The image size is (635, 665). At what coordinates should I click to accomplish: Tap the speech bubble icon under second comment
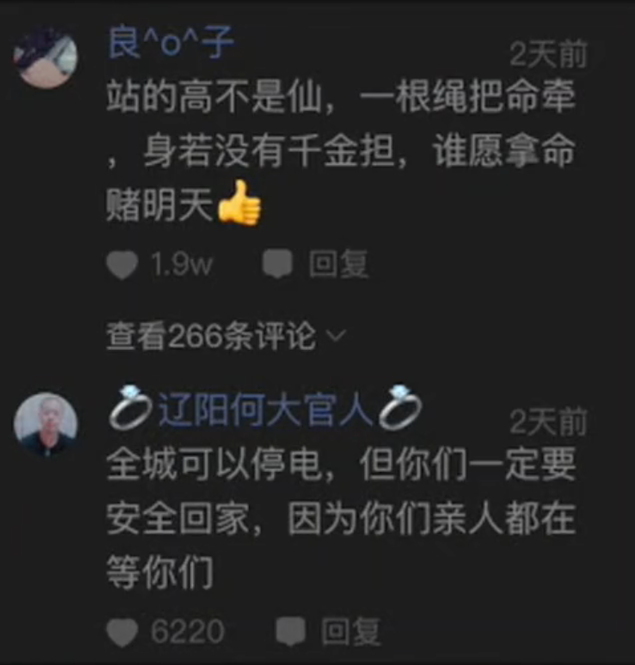pos(291,631)
